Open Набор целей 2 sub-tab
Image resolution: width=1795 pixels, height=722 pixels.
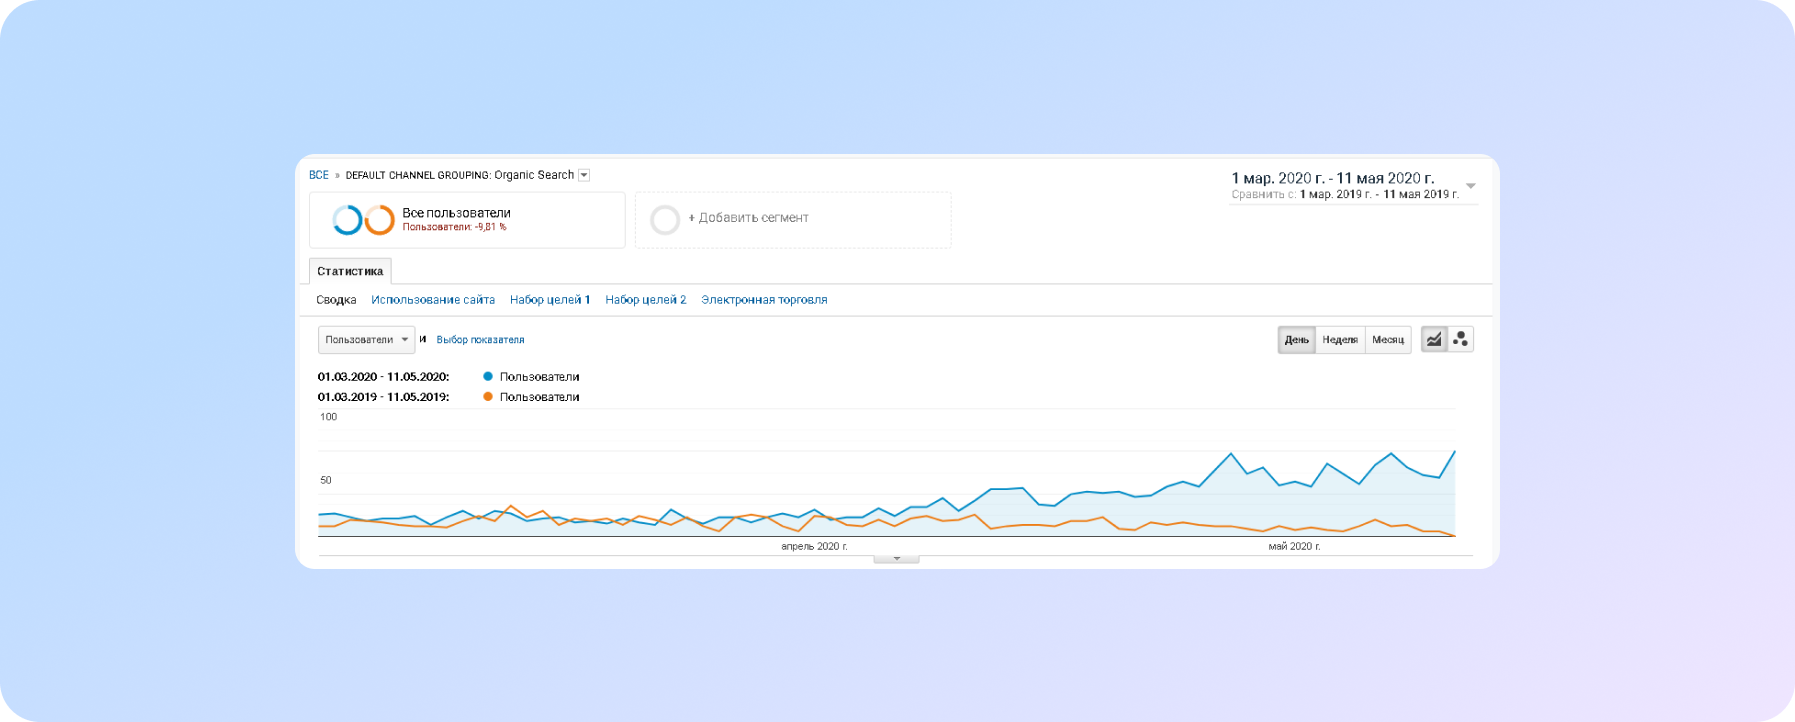[646, 300]
